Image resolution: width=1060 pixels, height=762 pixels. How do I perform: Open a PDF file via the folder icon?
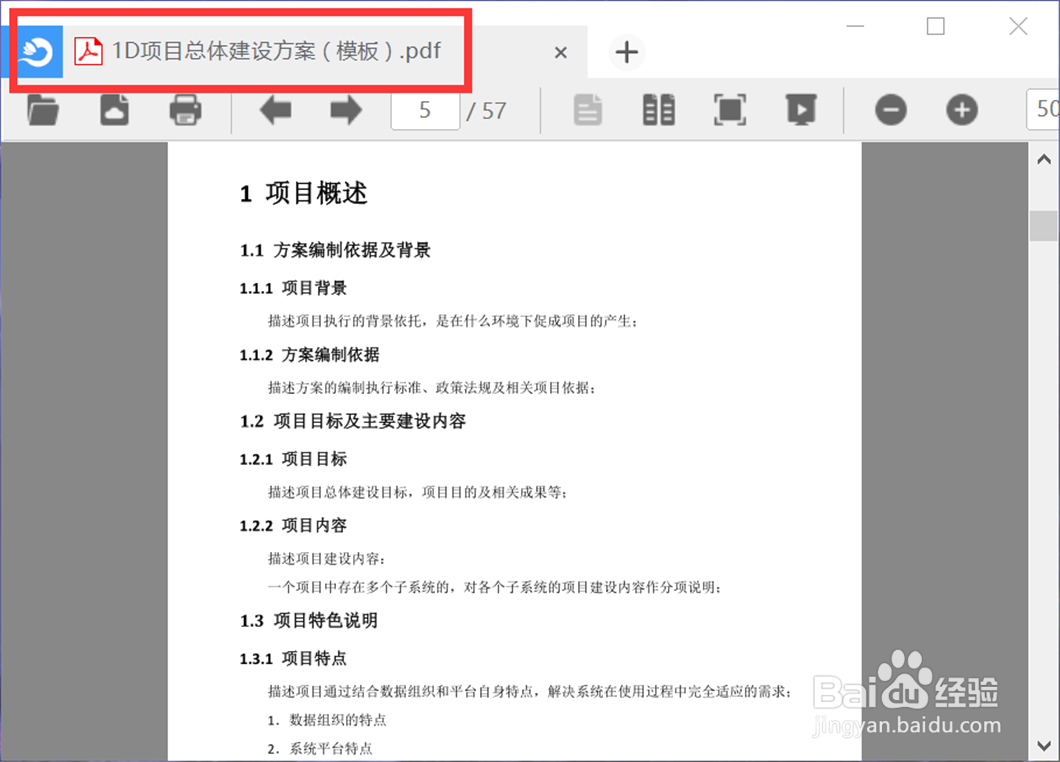coord(42,110)
